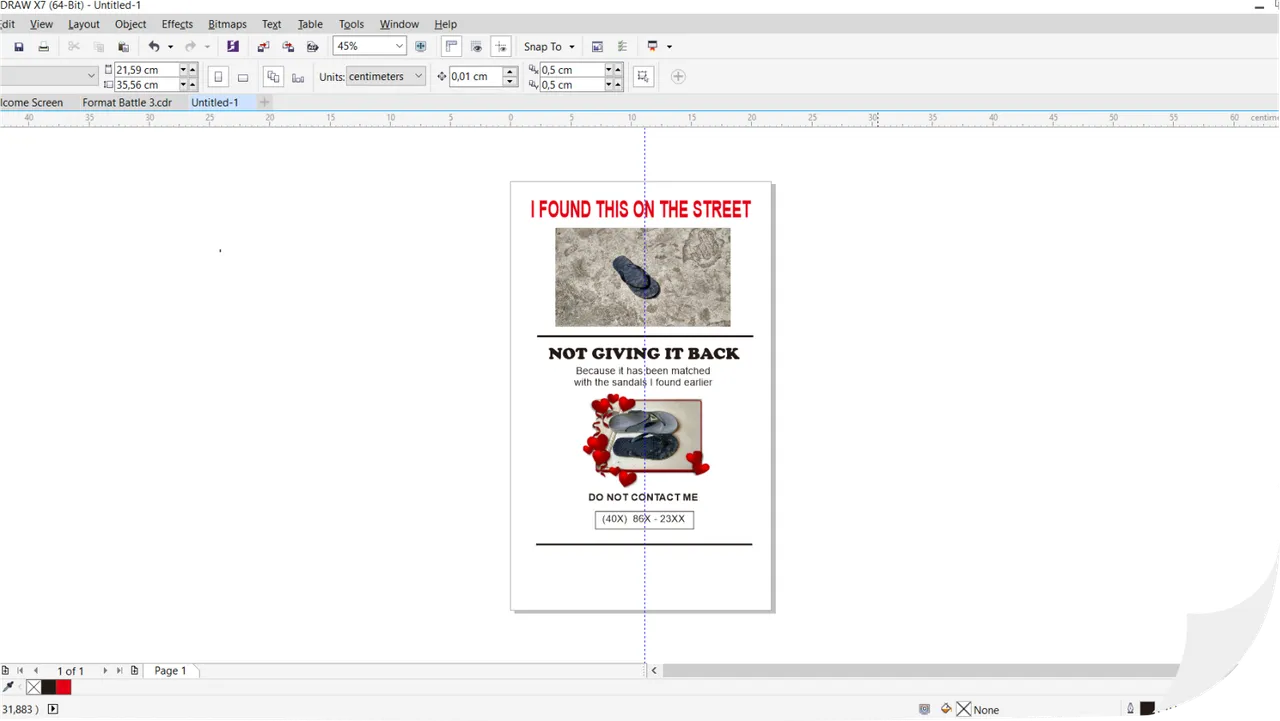This screenshot has height=721, width=1280.
Task: Open the Tools menu
Action: 351,24
